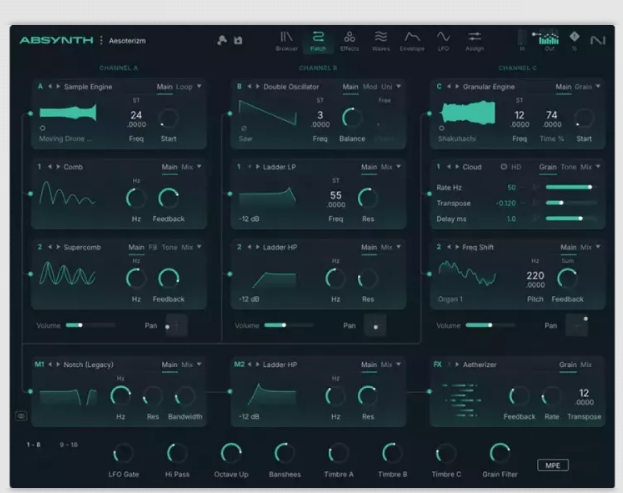
Task: Toggle Ladder LP filter power dot
Action: coord(230,194)
